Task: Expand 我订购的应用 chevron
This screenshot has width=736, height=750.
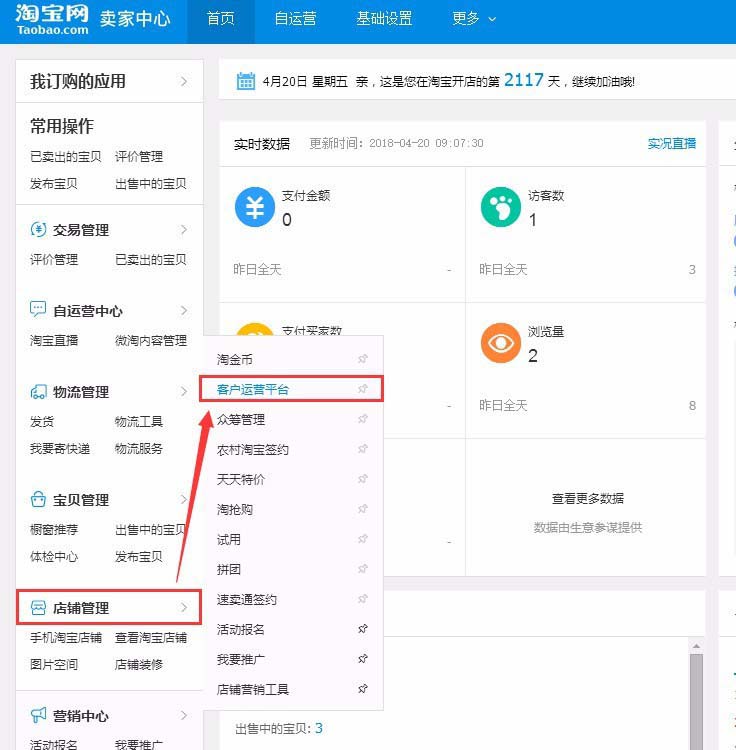Action: tap(184, 81)
